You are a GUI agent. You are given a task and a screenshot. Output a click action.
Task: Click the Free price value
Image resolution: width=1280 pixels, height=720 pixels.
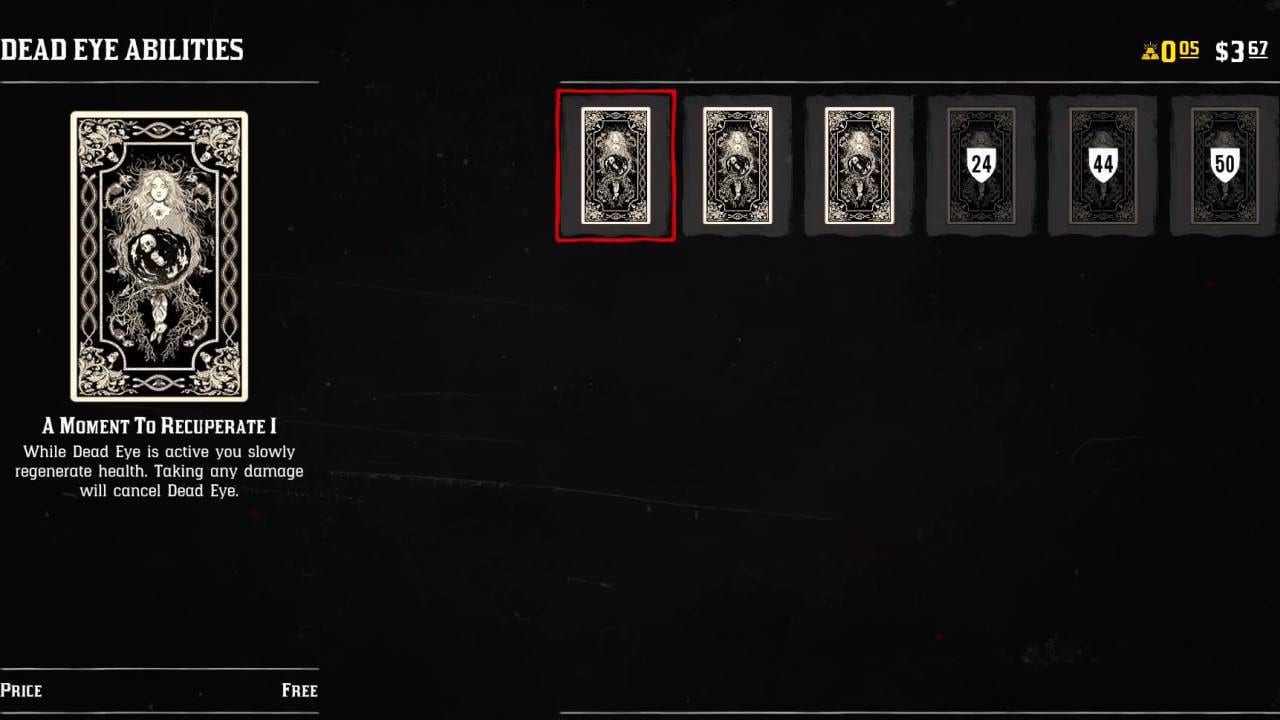tap(299, 690)
